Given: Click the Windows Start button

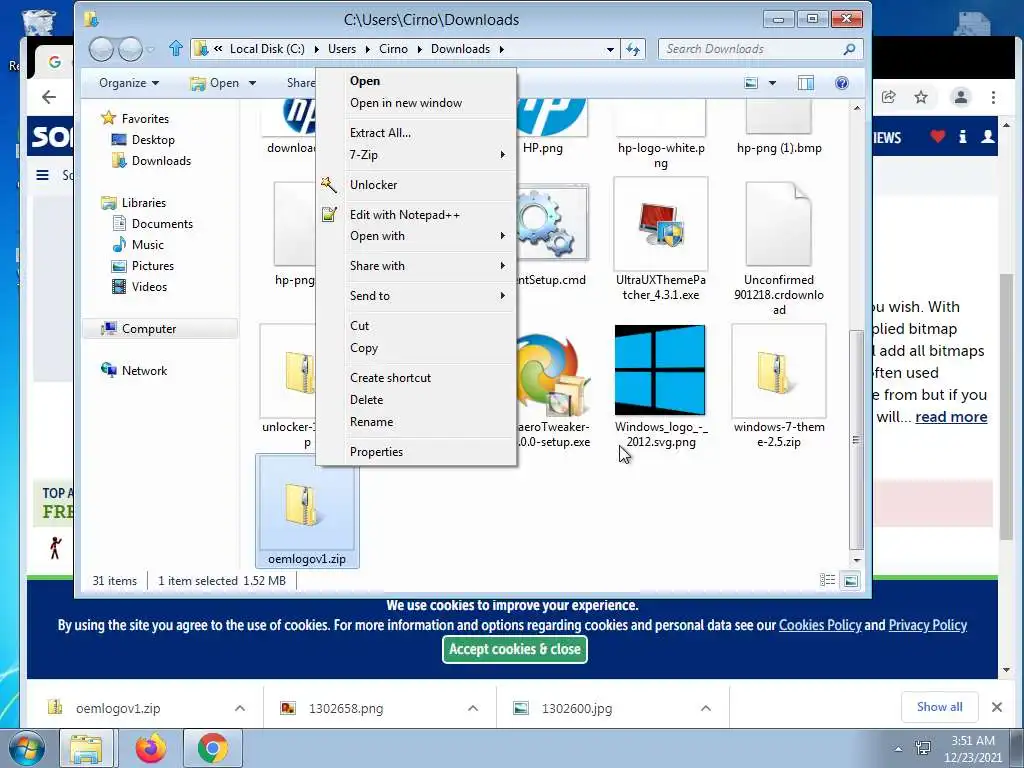Looking at the screenshot, I should point(26,748).
